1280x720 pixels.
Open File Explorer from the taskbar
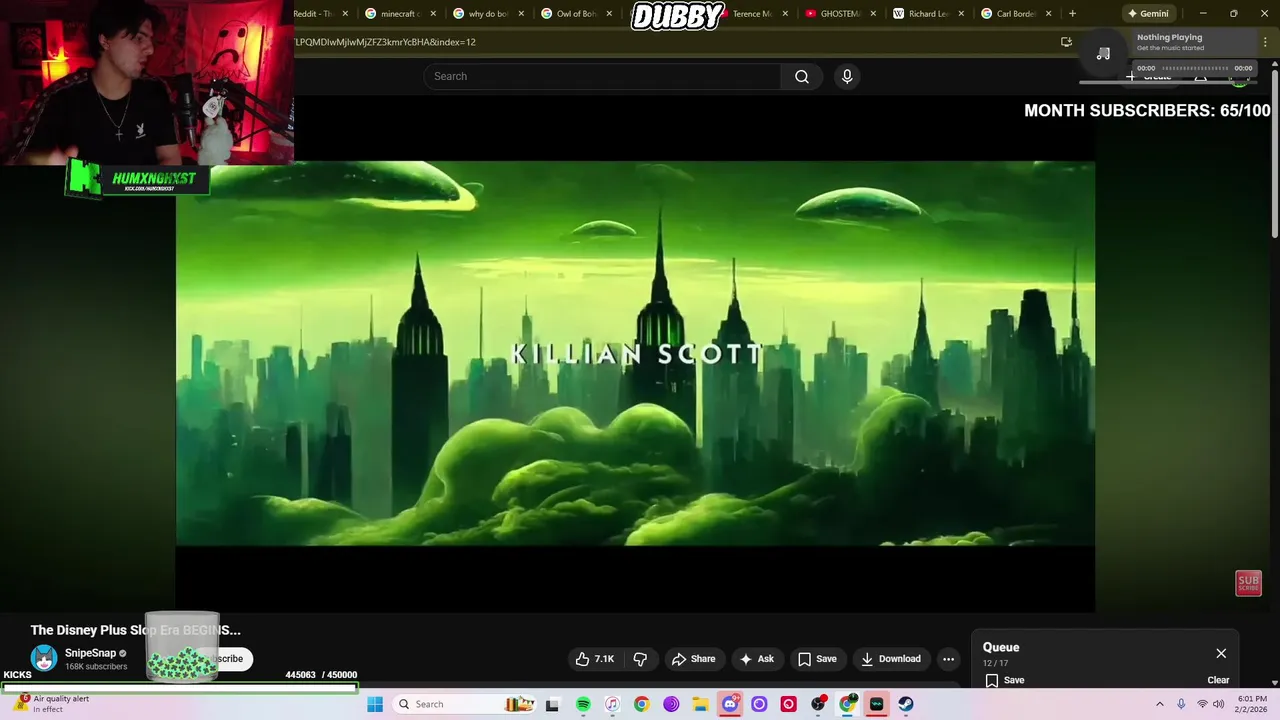coord(701,704)
